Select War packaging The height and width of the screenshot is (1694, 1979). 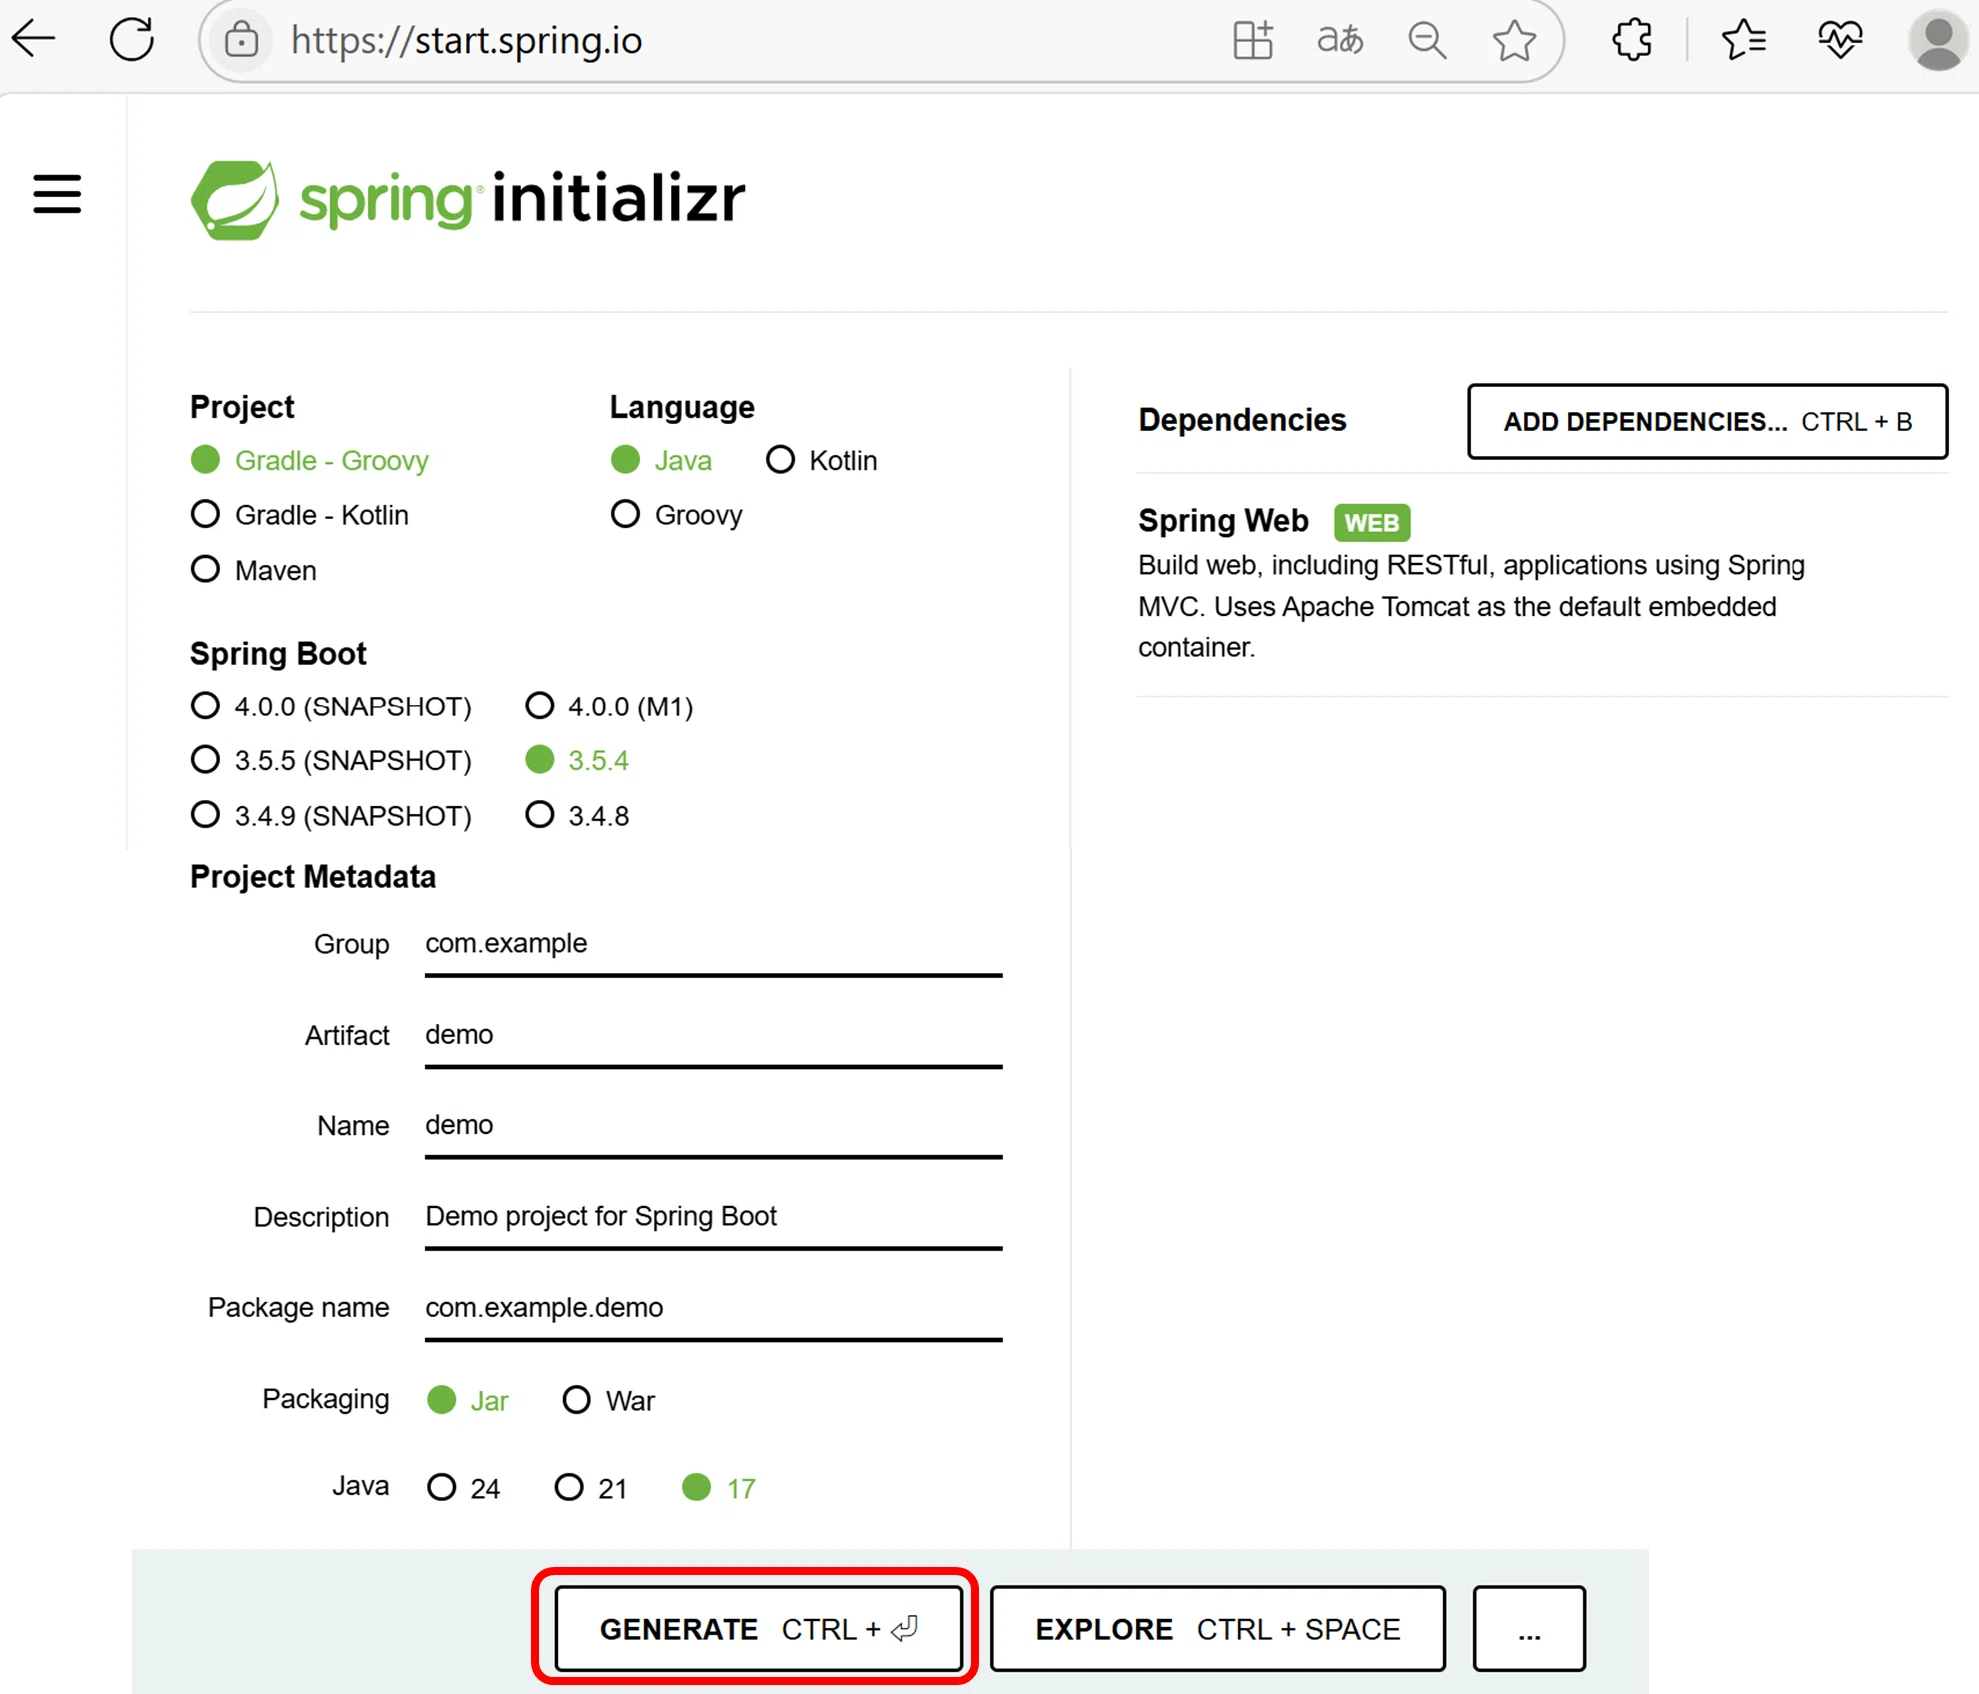(x=608, y=1400)
